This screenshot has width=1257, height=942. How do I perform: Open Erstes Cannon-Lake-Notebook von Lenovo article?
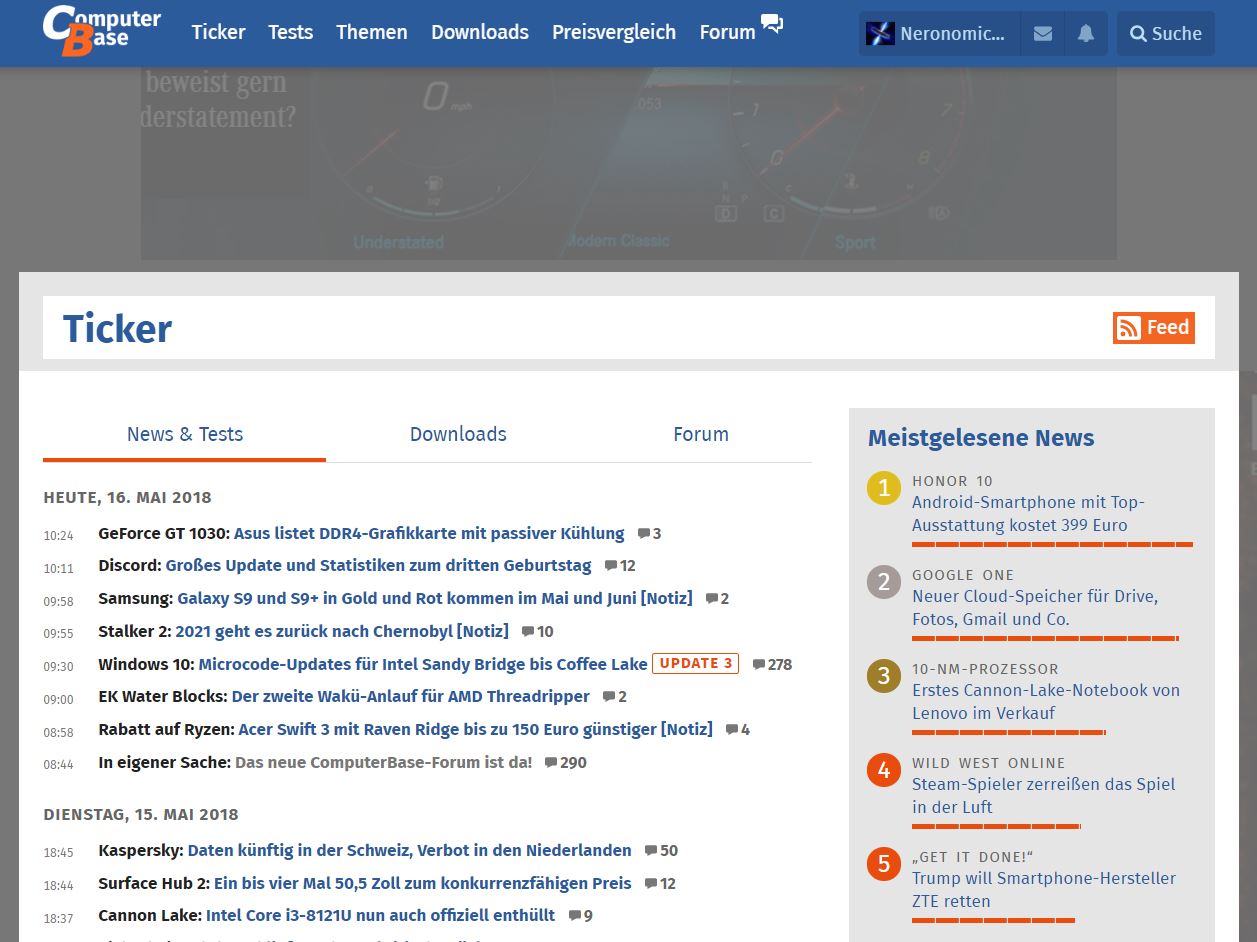(x=1046, y=702)
